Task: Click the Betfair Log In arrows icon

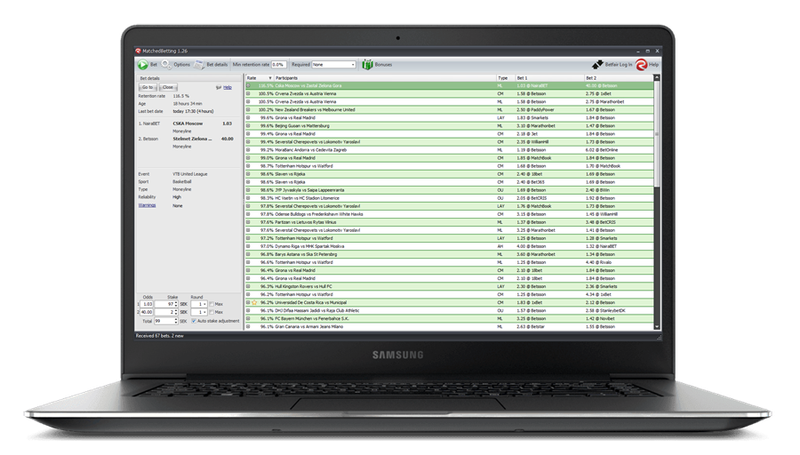Action: tap(597, 64)
